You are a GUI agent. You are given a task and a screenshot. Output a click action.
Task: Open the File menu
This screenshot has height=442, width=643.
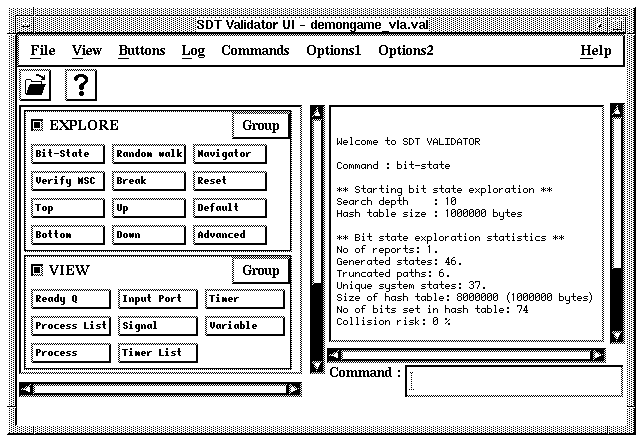(x=43, y=51)
